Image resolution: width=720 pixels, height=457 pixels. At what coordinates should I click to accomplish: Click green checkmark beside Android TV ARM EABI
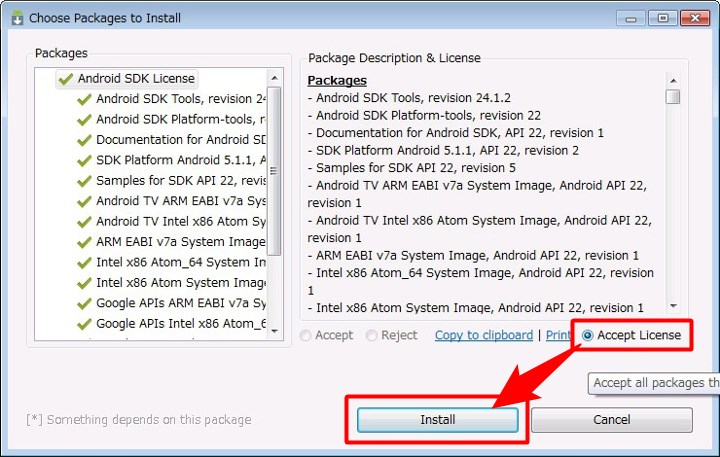tap(84, 202)
